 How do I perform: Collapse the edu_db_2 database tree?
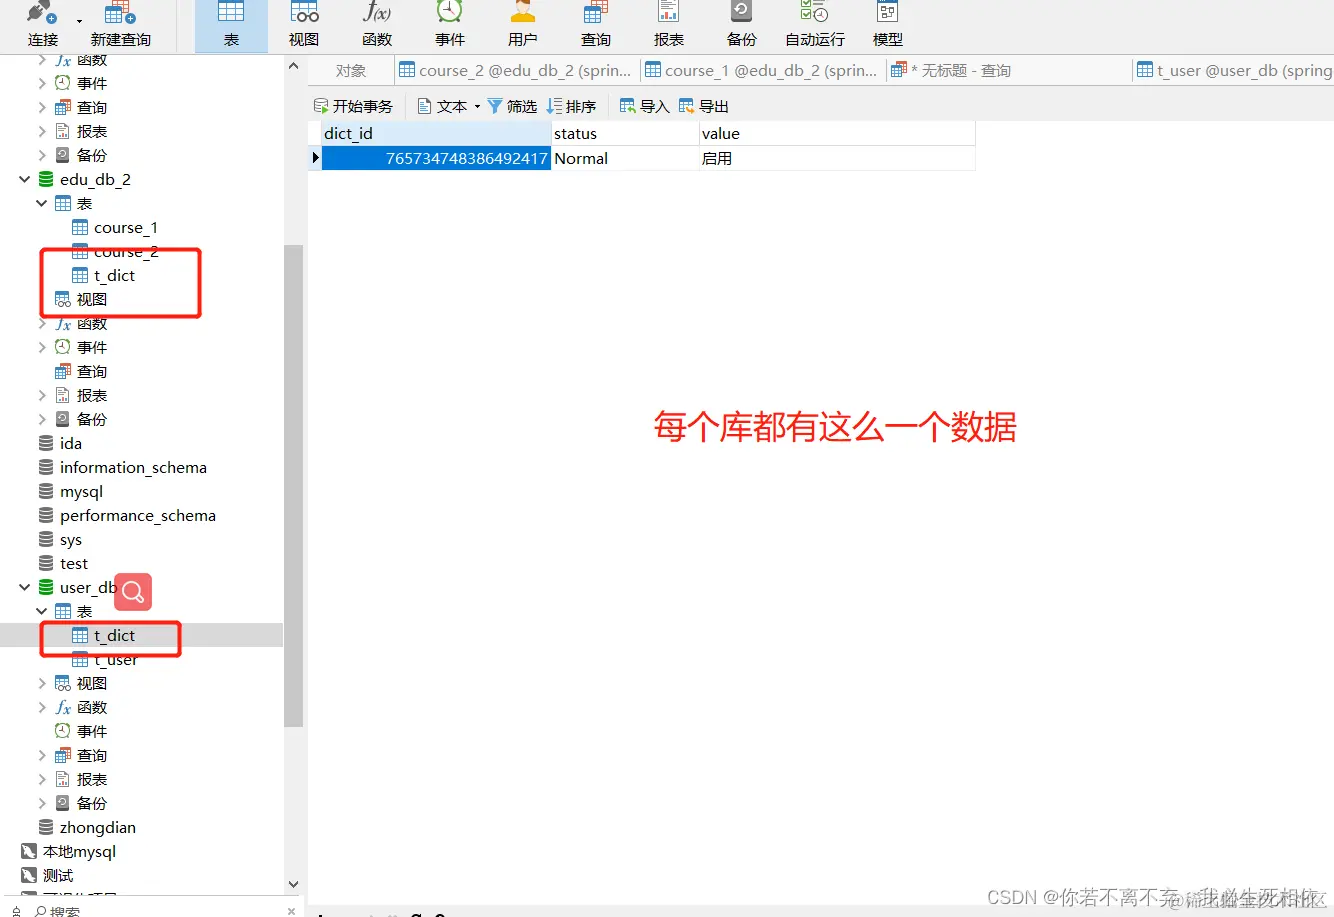pos(24,179)
